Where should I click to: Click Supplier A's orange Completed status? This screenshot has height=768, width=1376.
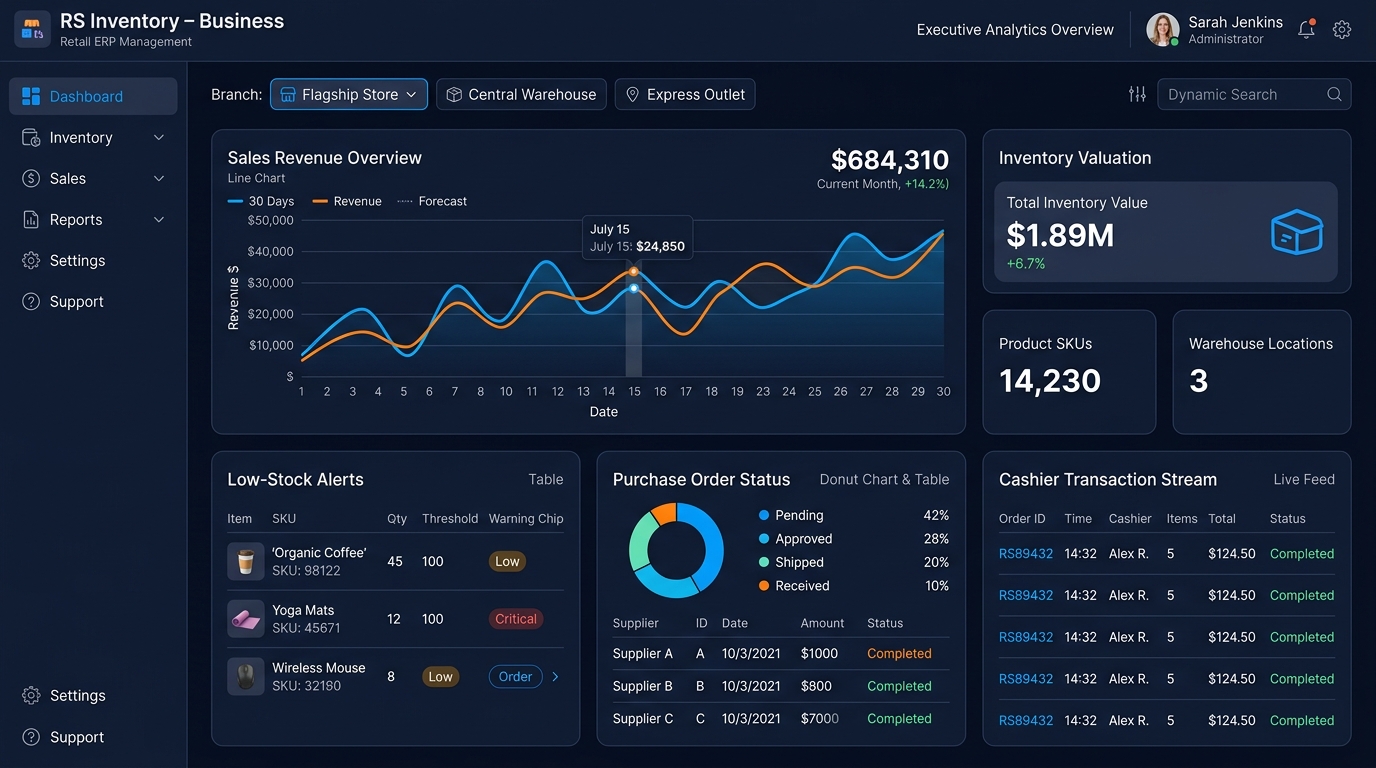(x=899, y=653)
